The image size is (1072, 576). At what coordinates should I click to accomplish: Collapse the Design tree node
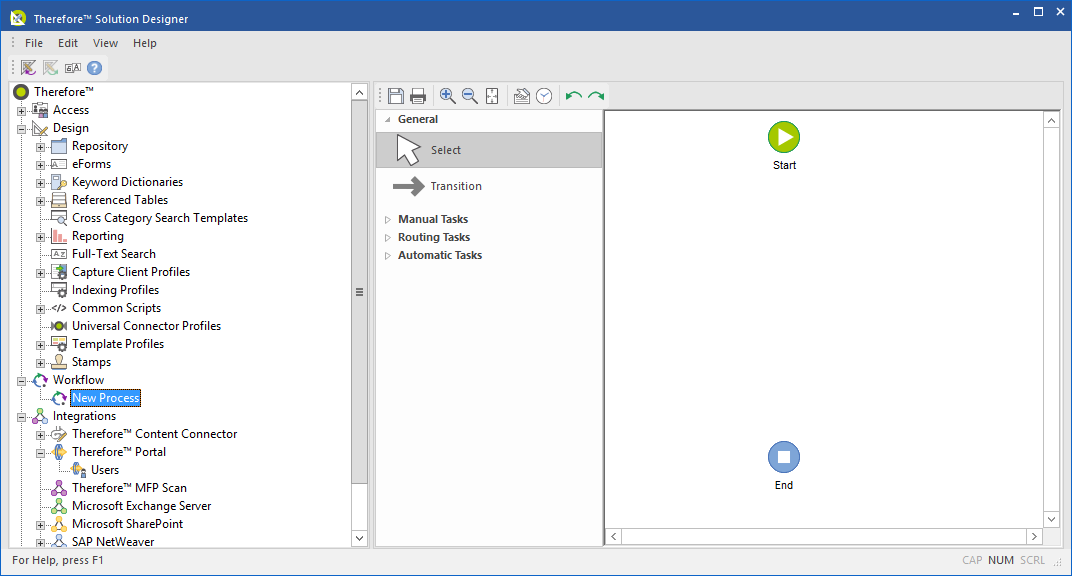coord(21,127)
